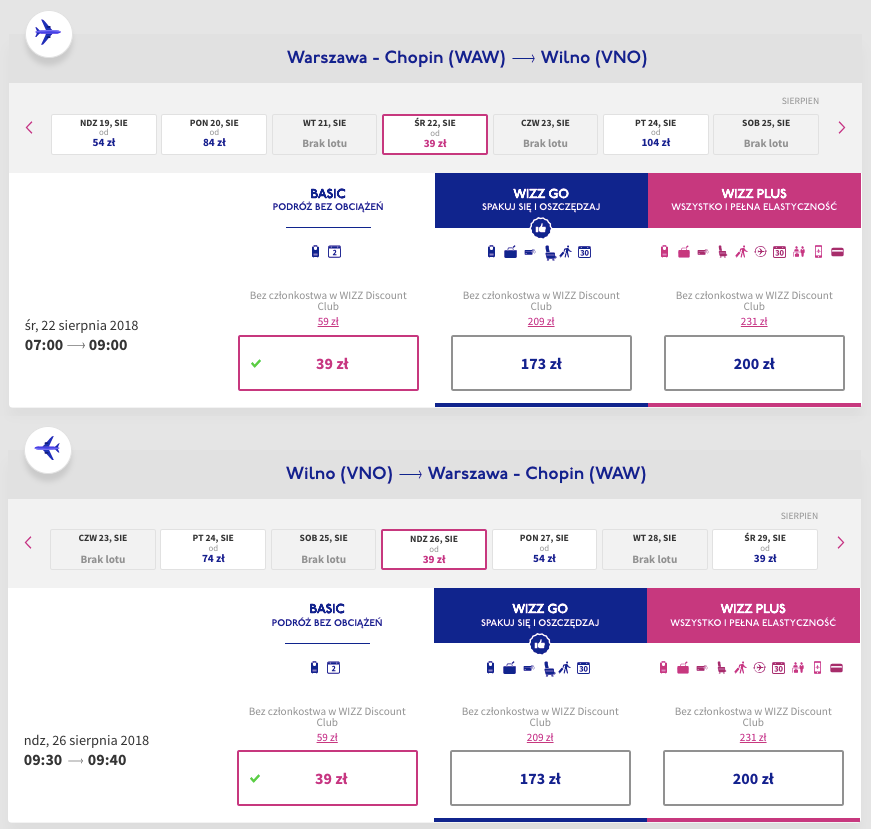This screenshot has height=829, width=871.
Task: Click the 'śr, 22 sierpnia 2018' flight date text
Action: pos(82,326)
